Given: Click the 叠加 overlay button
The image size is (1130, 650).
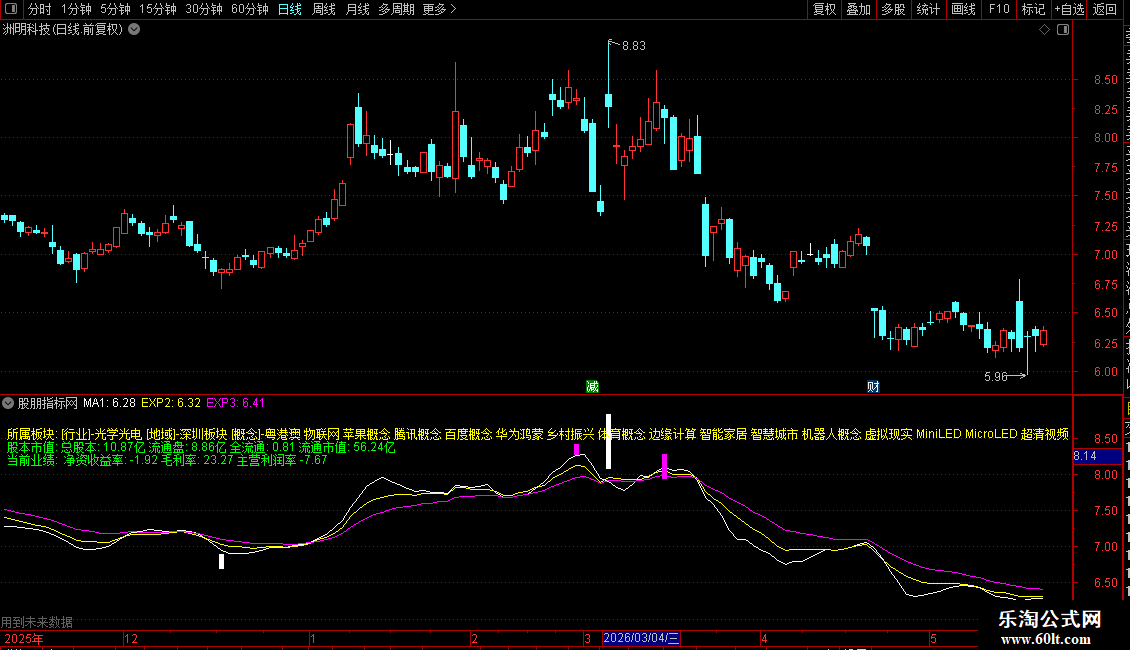Looking at the screenshot, I should pos(859,9).
